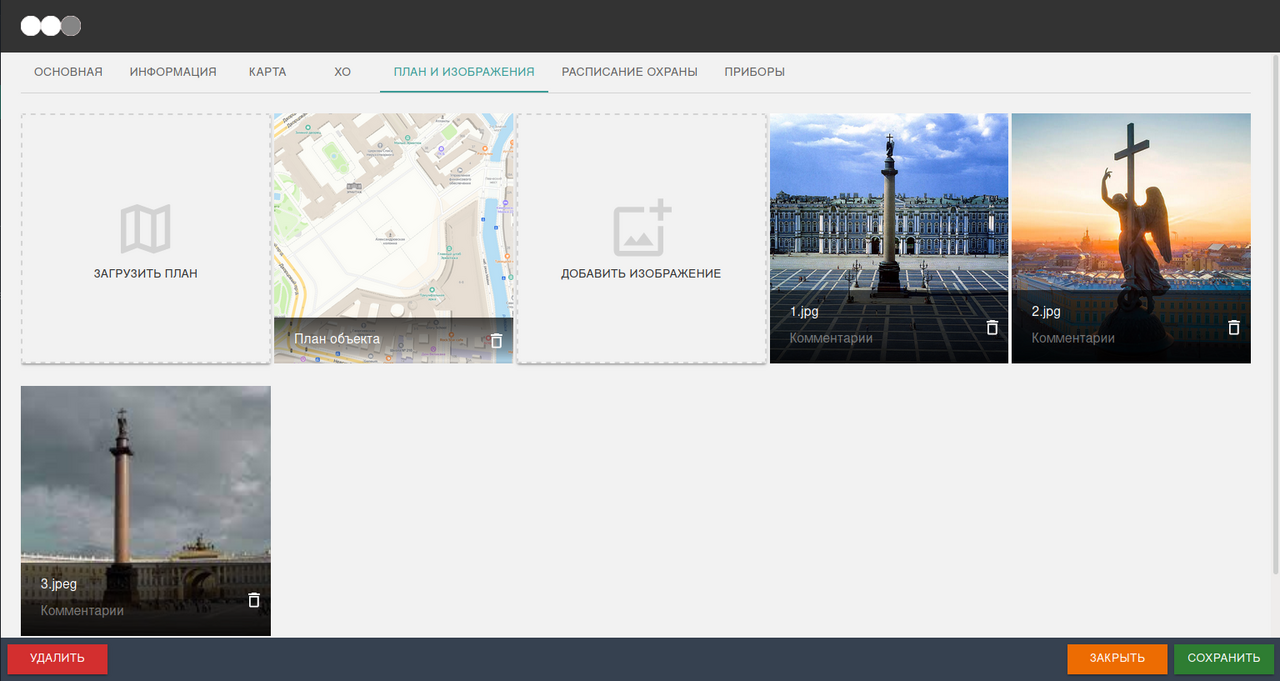Delete 1.jpg using its trash icon
This screenshot has height=681, width=1280.
pyautogui.click(x=992, y=327)
